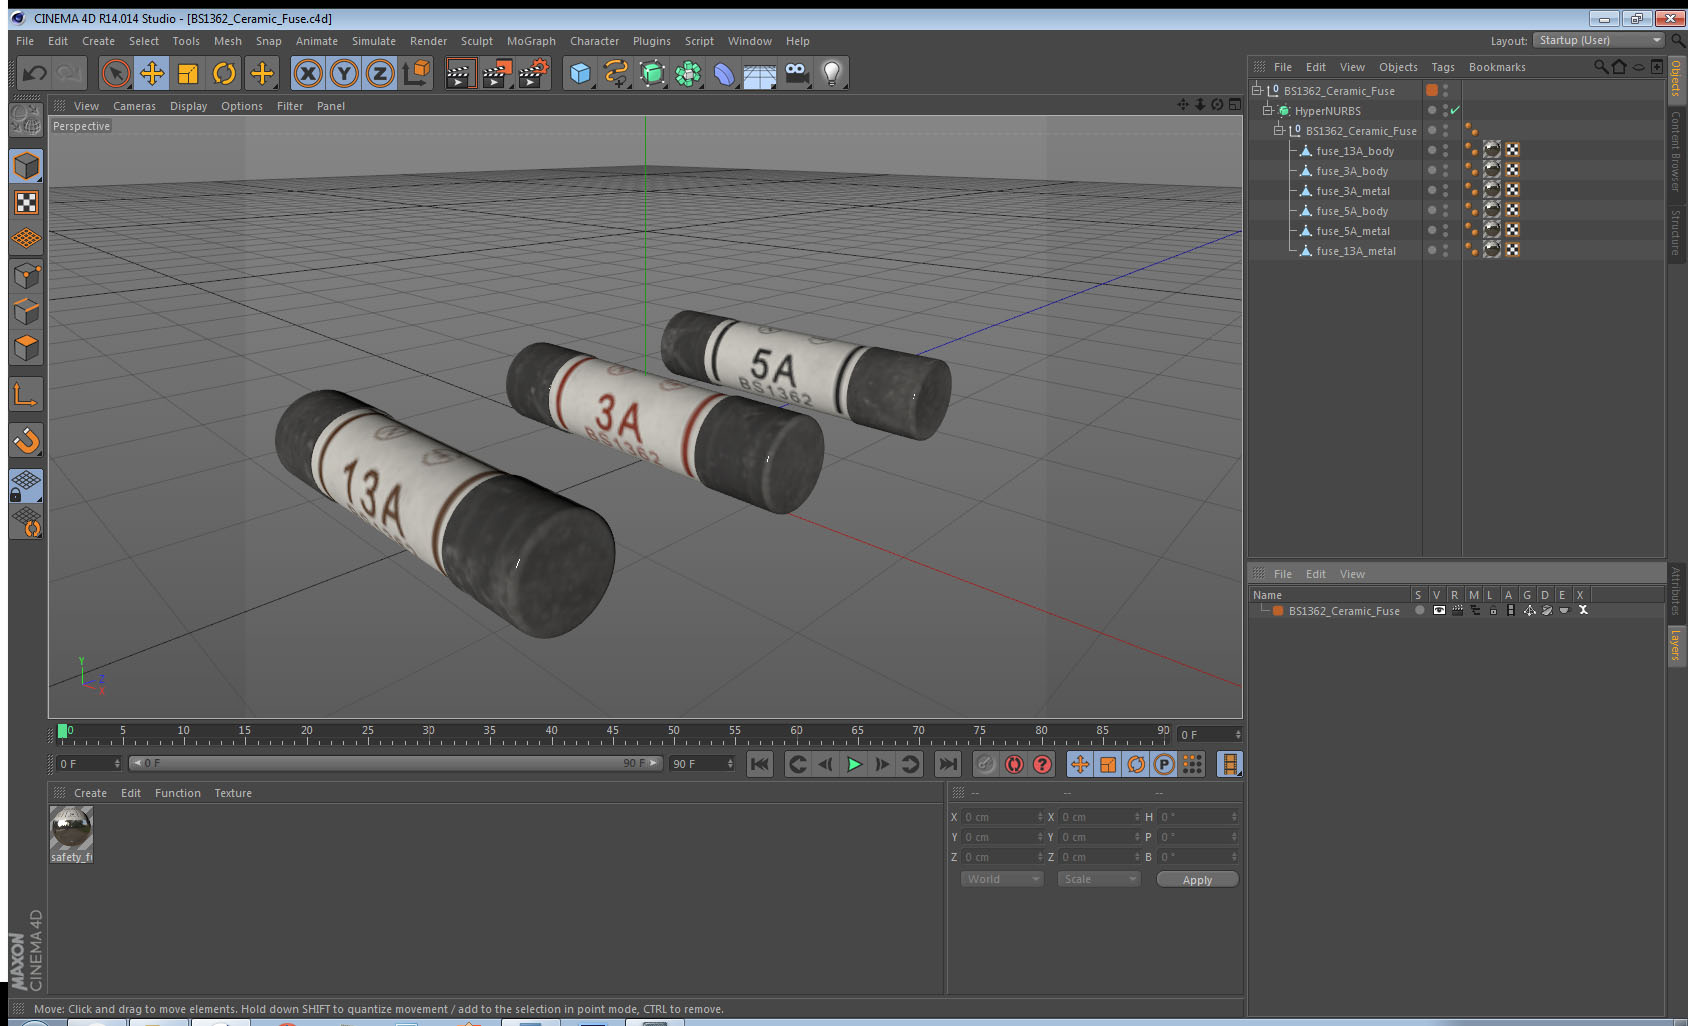Image resolution: width=1688 pixels, height=1026 pixels.
Task: Click material tag on fuse_3A_body
Action: (x=1492, y=170)
